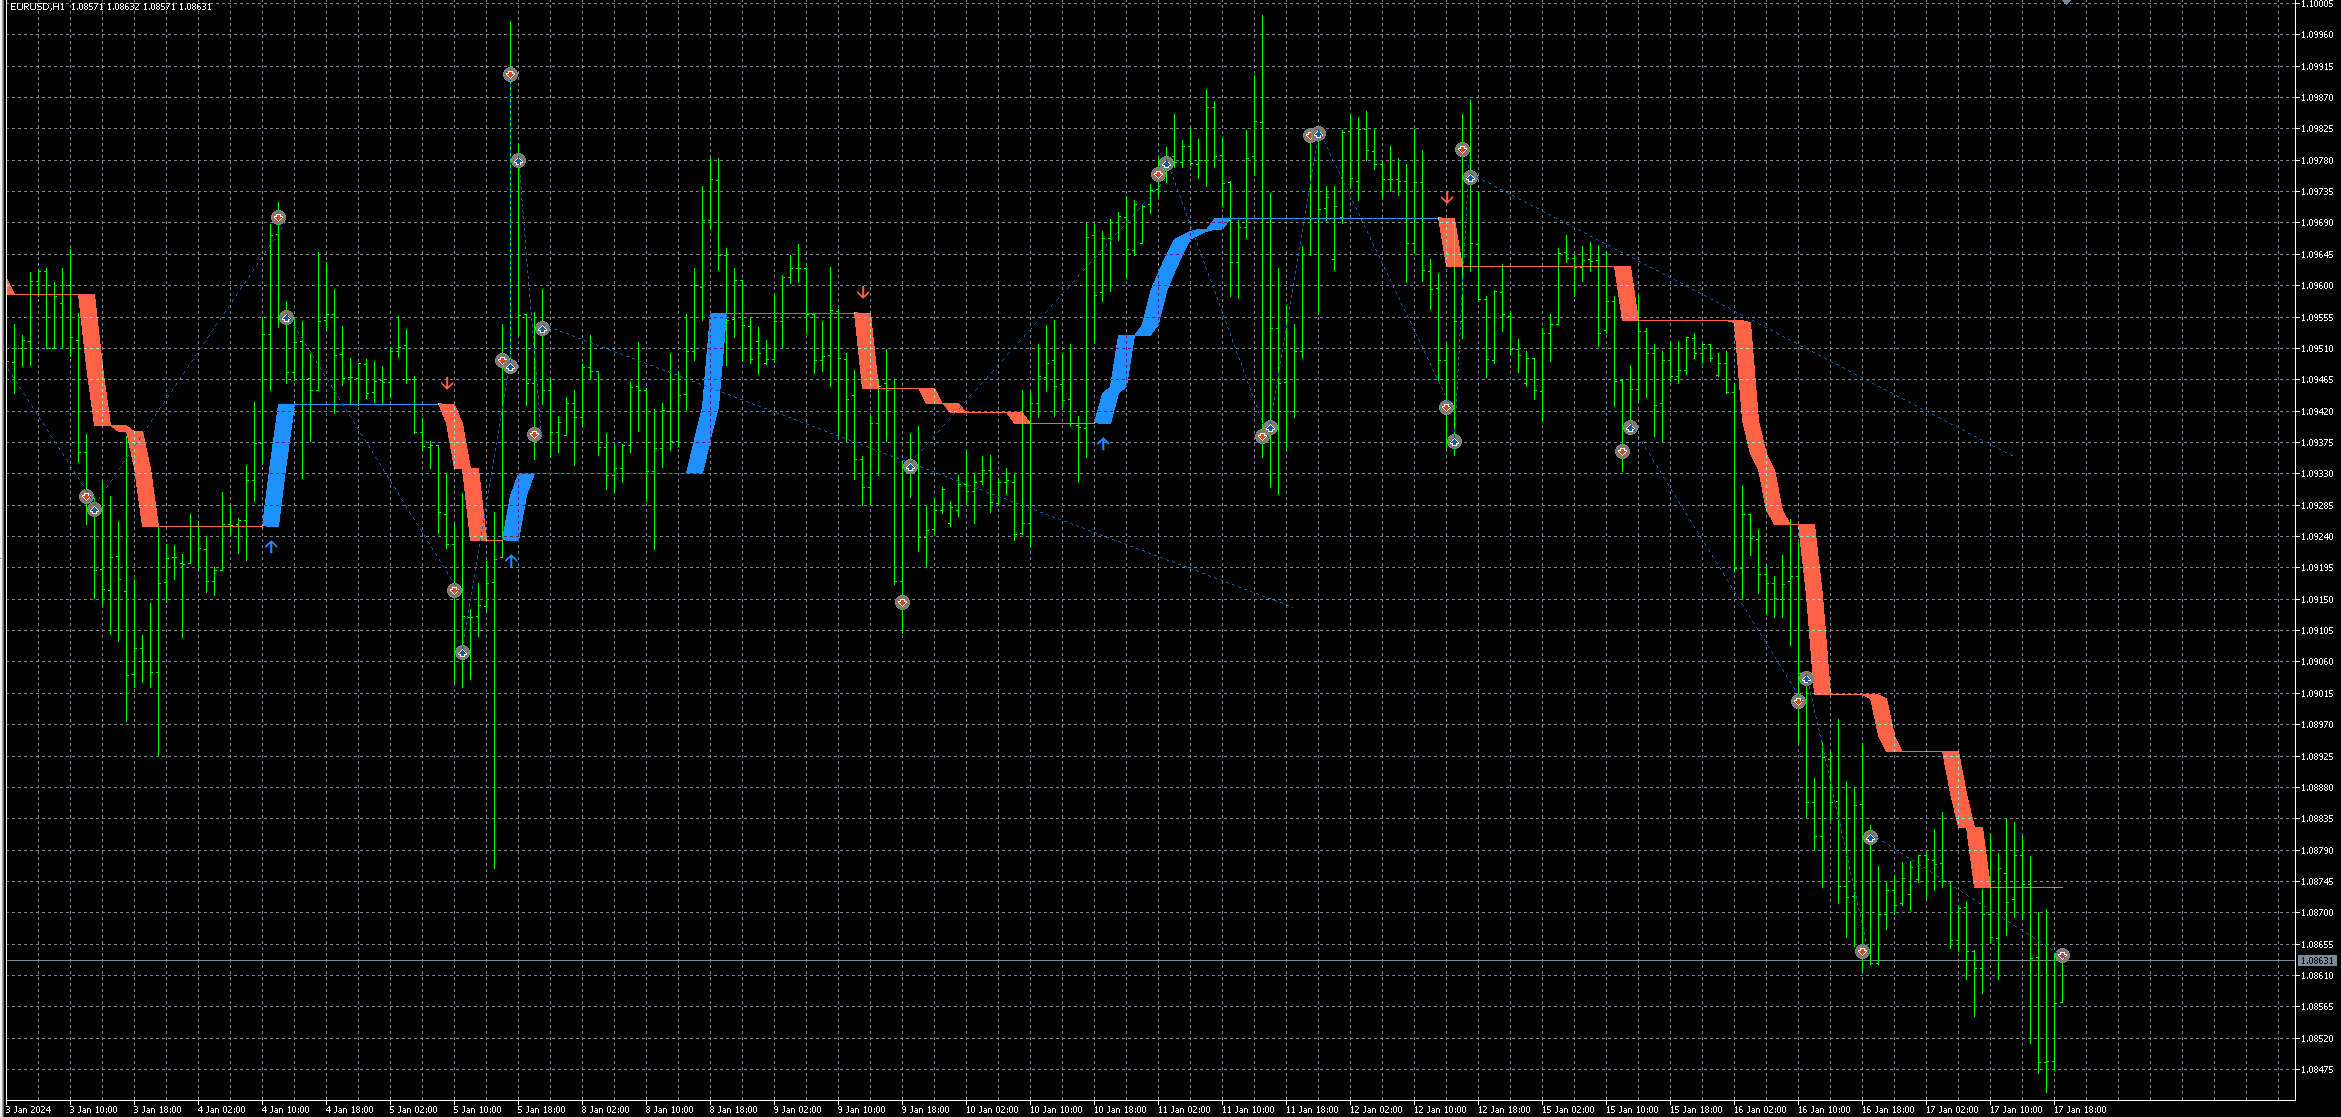Select the blue marker near 1.09400 at 11 Jan 10:00
This screenshot has width=2341, height=1117.
[x=1270, y=428]
